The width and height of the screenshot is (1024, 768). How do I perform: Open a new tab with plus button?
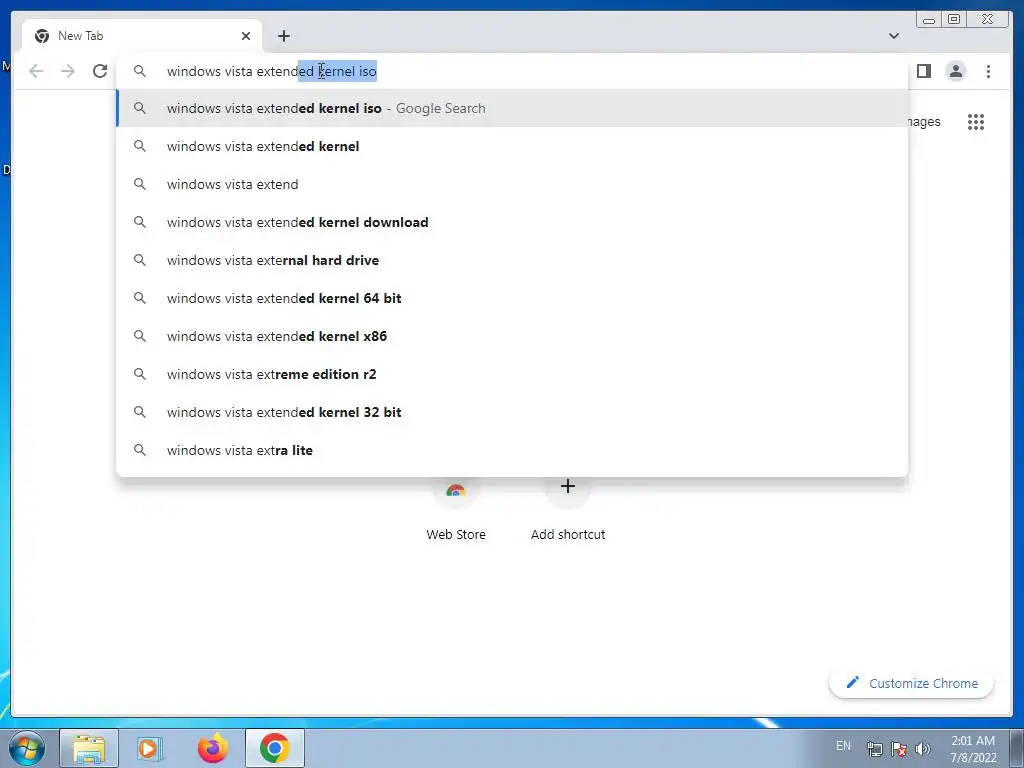pyautogui.click(x=283, y=36)
